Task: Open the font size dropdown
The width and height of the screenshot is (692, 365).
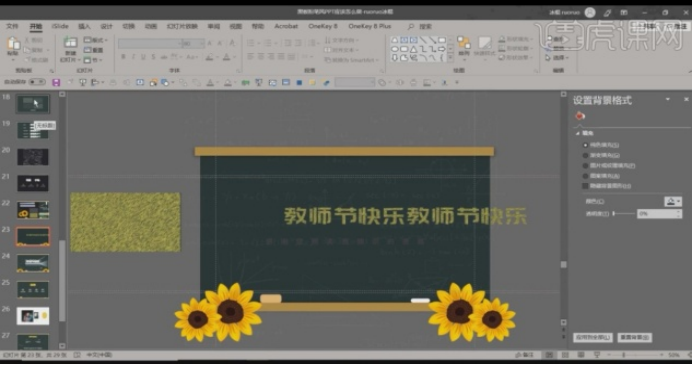Action: click(x=202, y=43)
